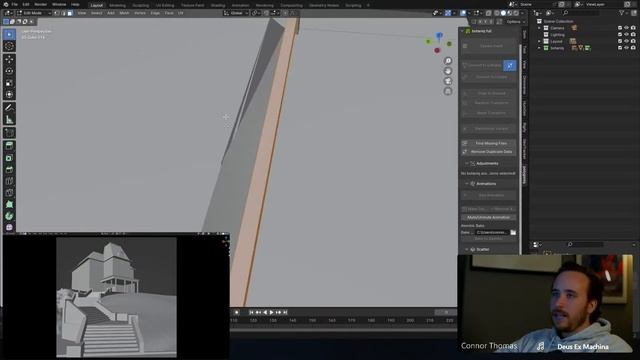Switch to vertex select mode
The height and width of the screenshot is (360, 640).
pos(57,13)
